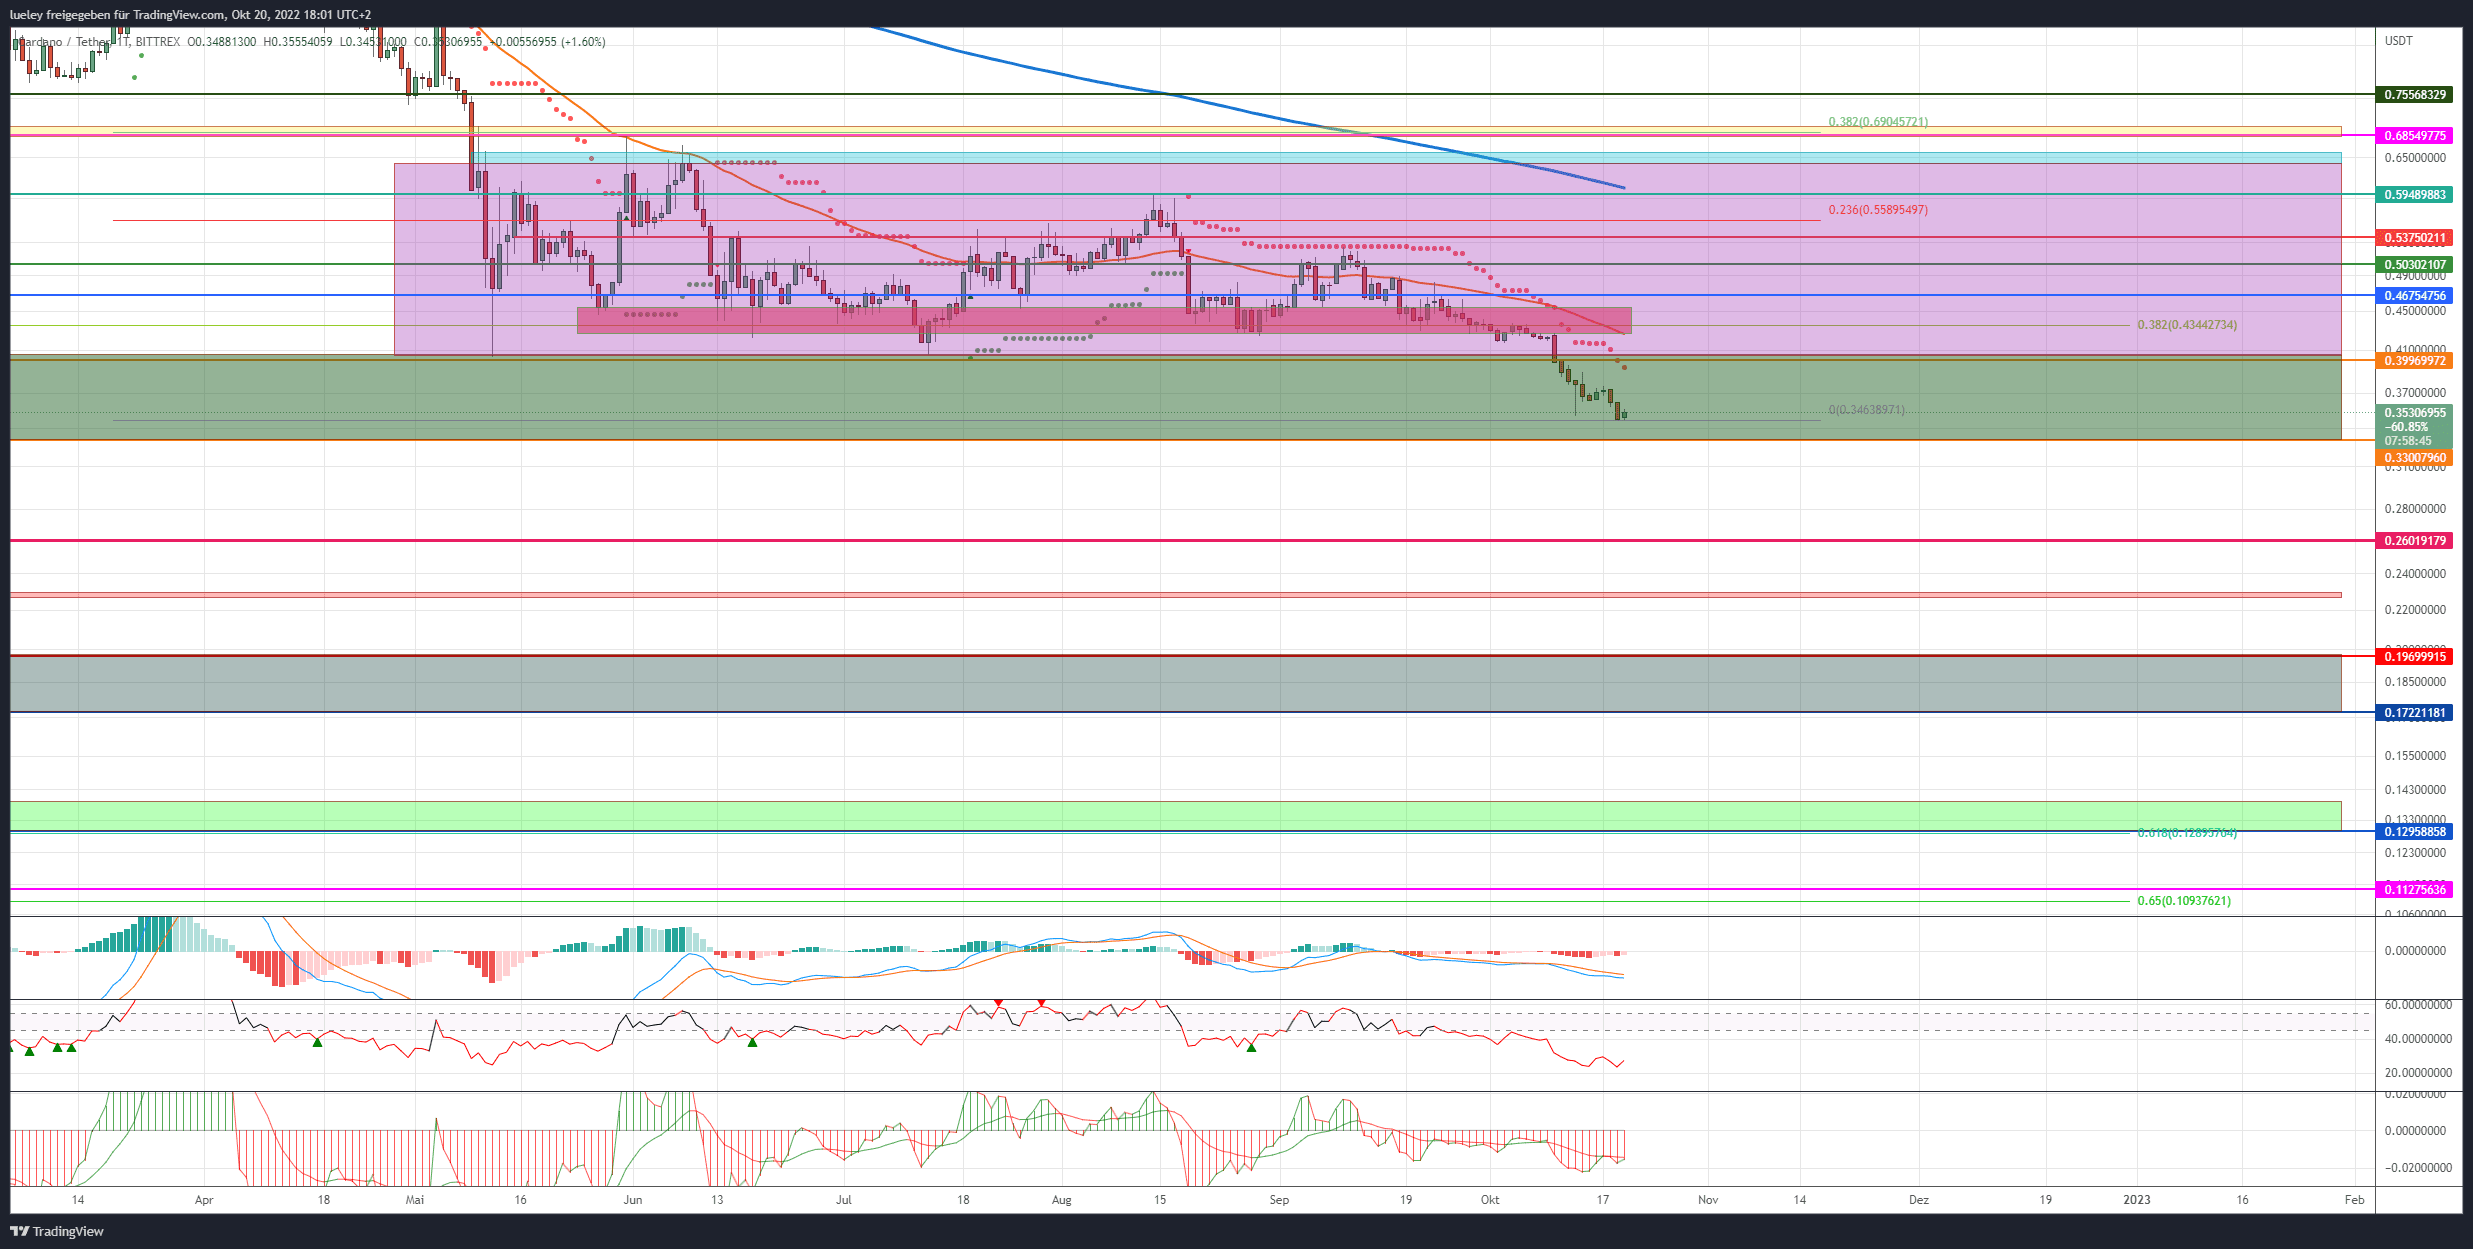Click the '2023' label on time axis
This screenshot has width=2473, height=1249.
tap(2137, 1200)
